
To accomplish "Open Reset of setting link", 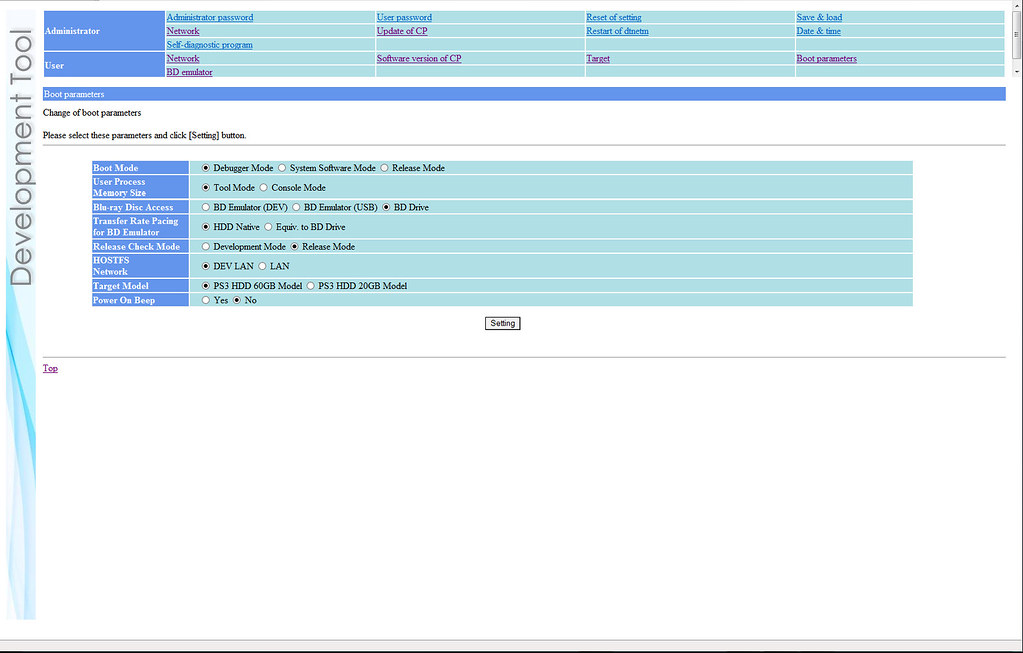I will (x=613, y=18).
